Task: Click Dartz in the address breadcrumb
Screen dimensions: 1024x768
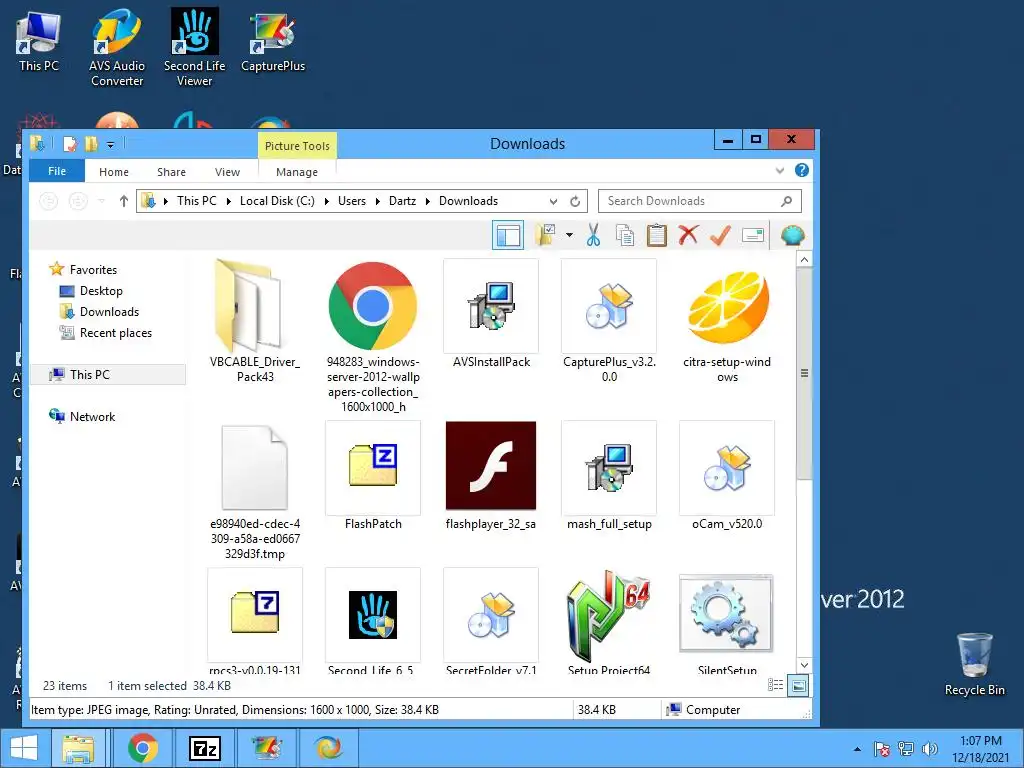Action: [x=402, y=201]
